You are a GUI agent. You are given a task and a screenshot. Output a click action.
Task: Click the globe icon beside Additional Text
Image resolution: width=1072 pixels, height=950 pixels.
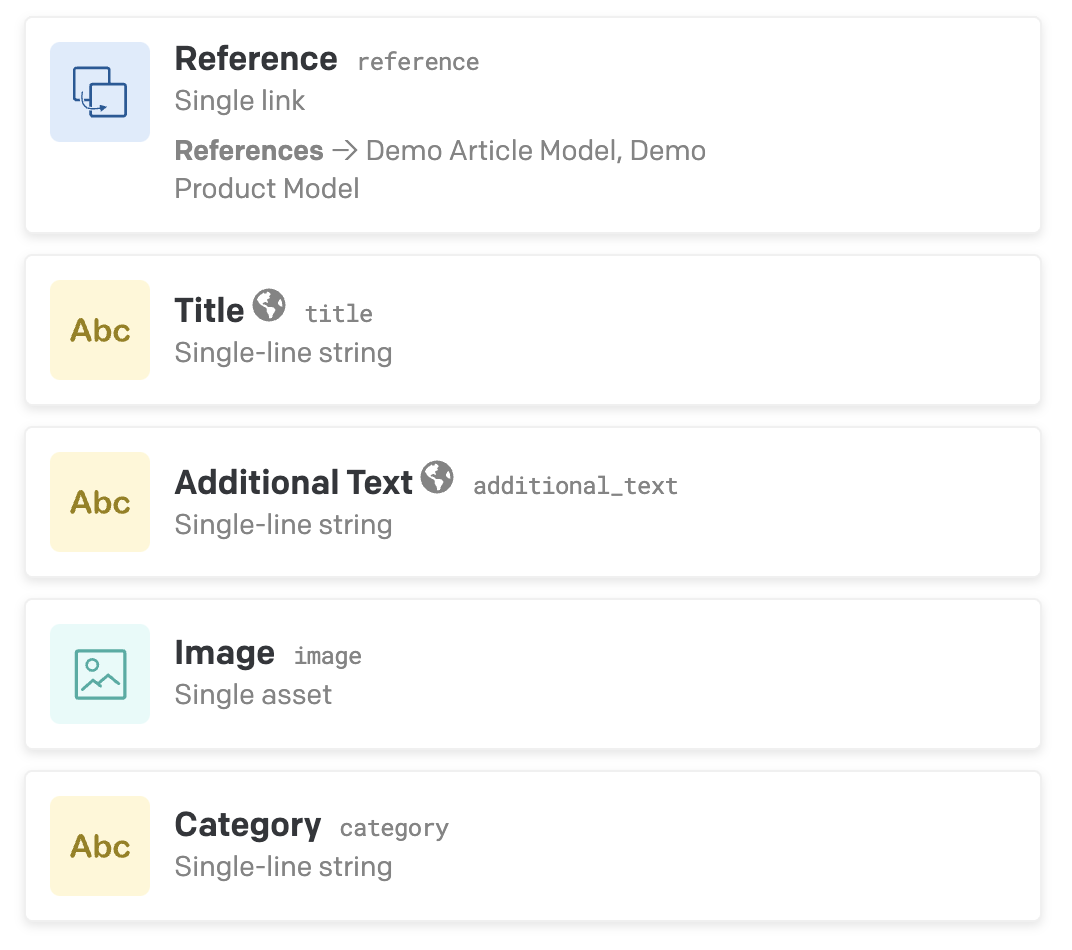click(x=437, y=477)
